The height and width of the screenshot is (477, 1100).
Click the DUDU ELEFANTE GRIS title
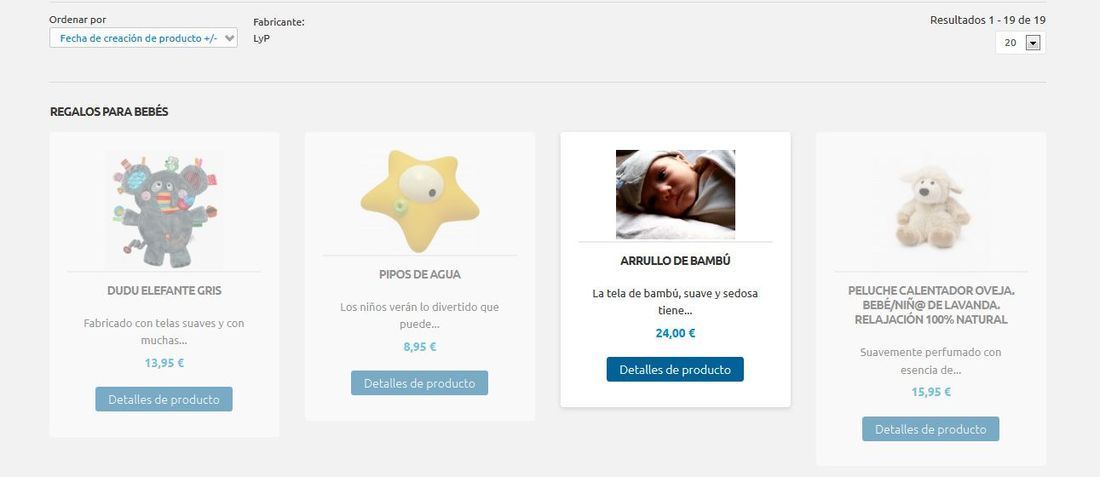164,290
